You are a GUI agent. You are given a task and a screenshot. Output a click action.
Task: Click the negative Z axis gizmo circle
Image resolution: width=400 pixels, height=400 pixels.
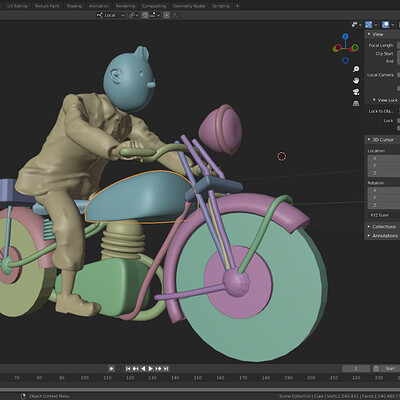point(346,61)
